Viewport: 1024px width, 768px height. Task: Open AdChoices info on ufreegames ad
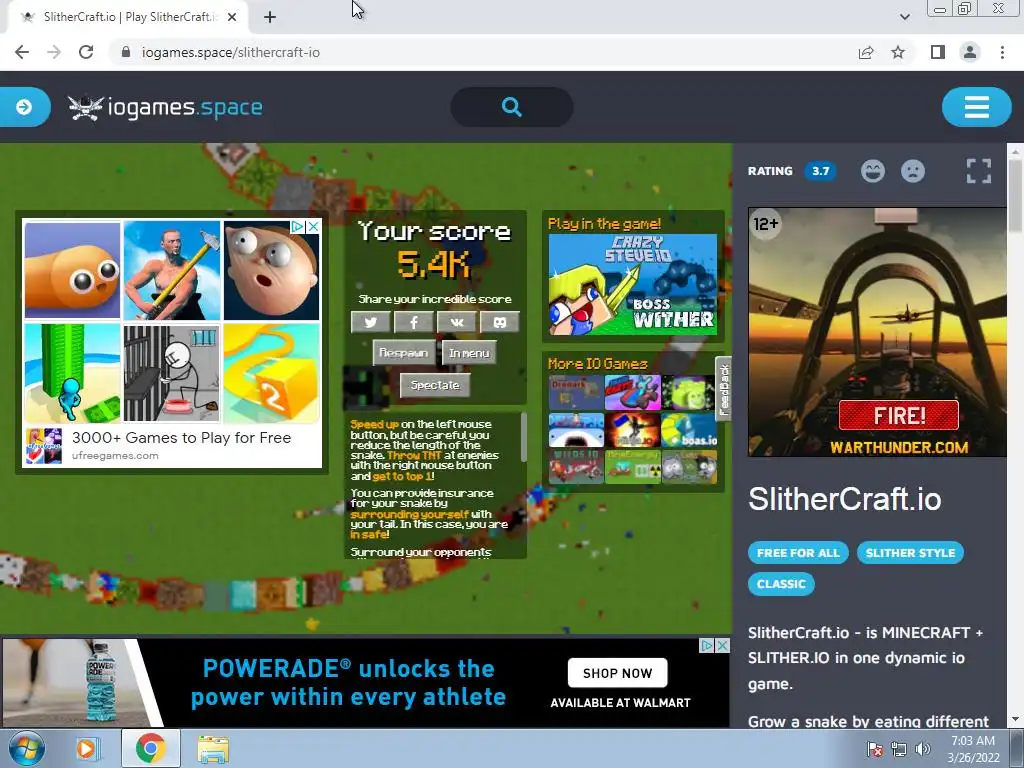click(298, 226)
